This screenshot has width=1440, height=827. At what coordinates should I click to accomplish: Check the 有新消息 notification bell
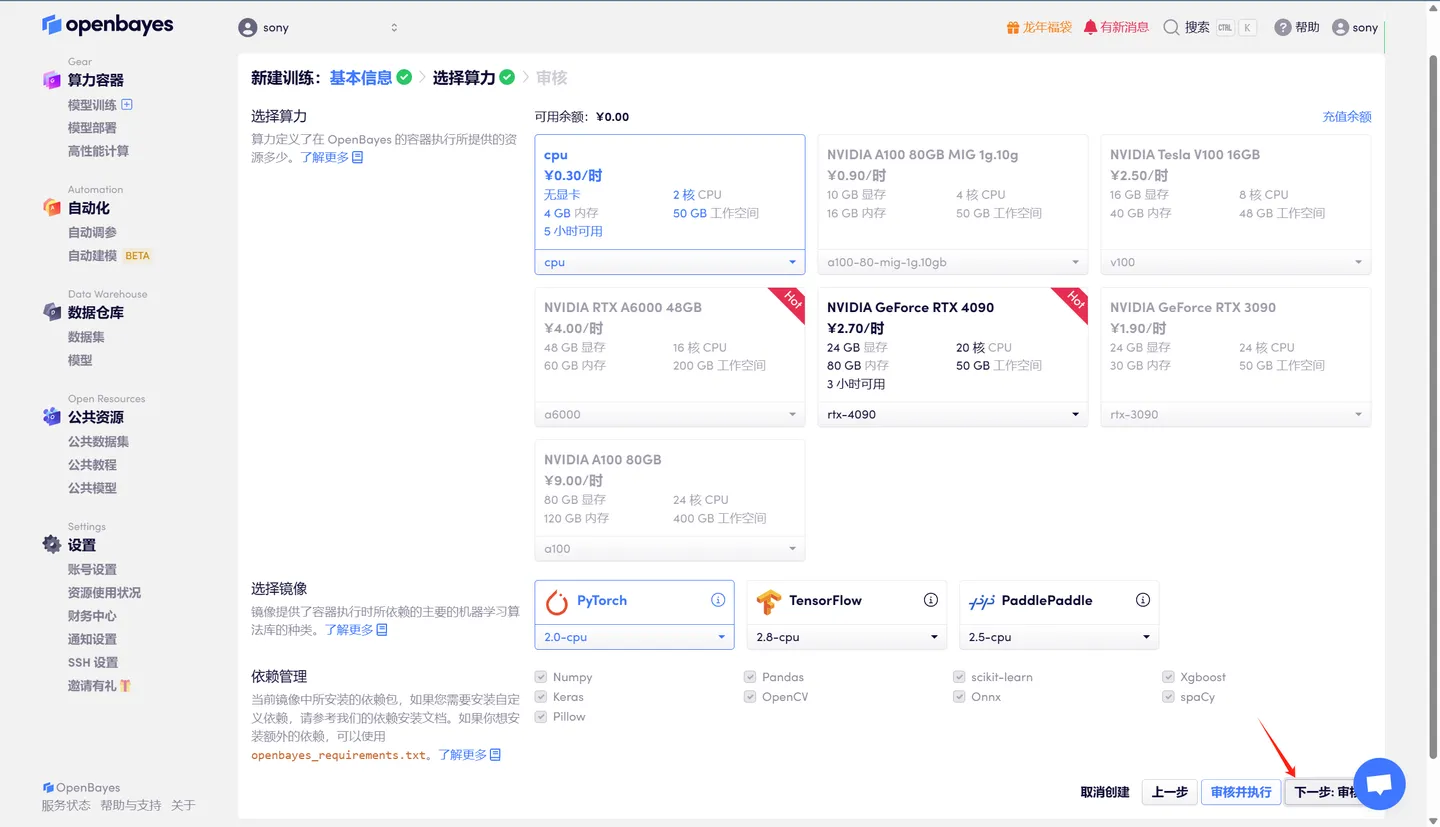[1115, 27]
